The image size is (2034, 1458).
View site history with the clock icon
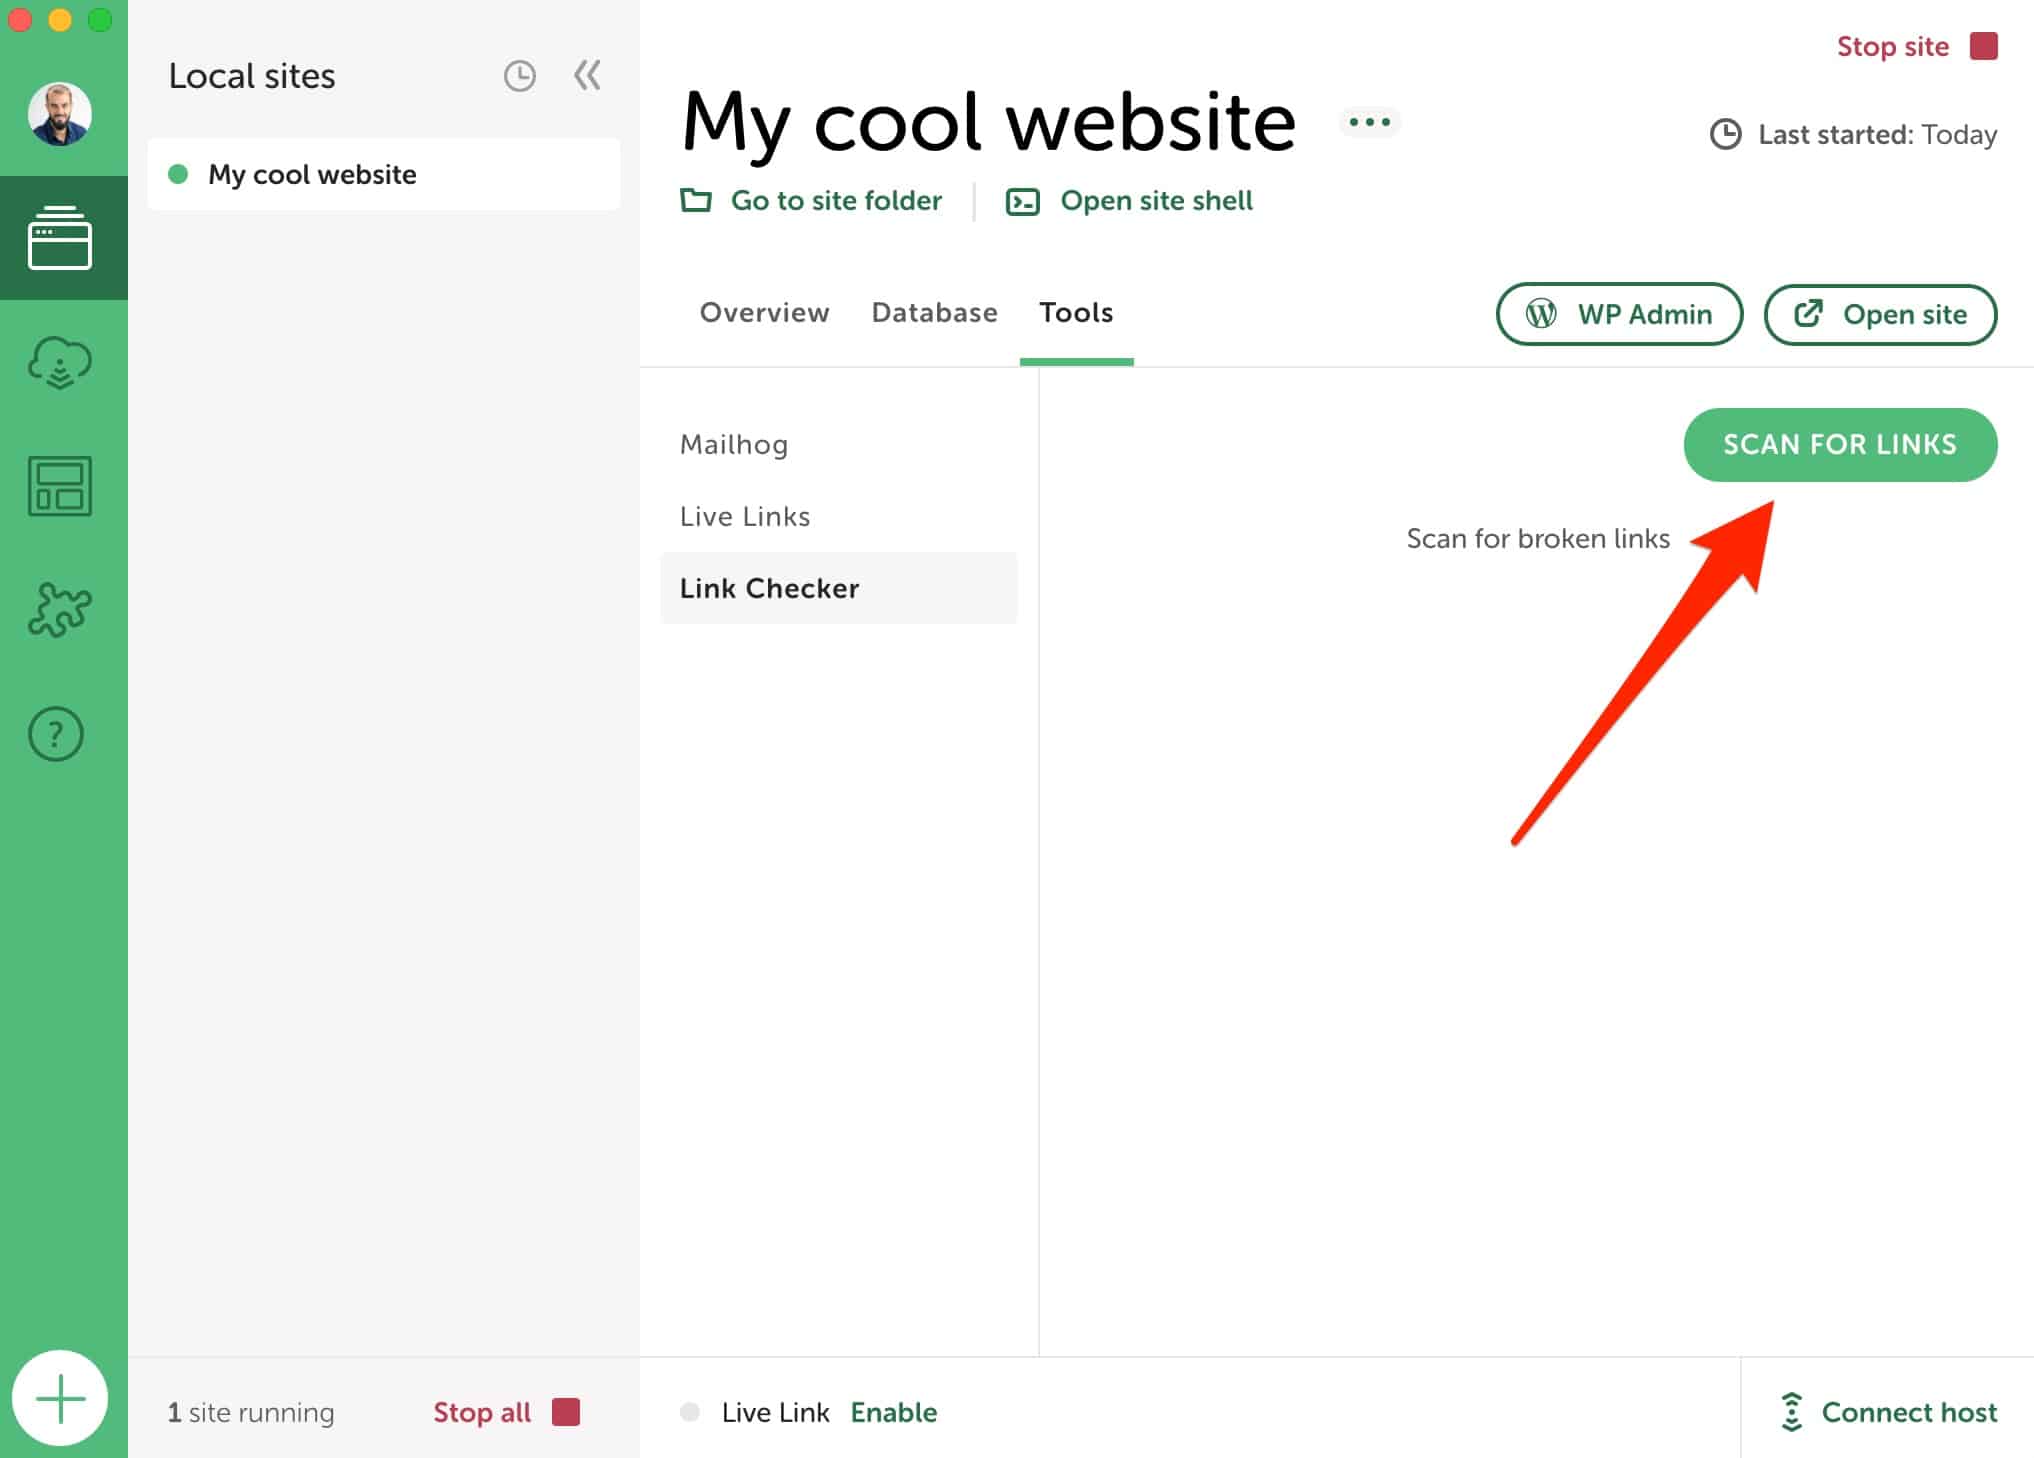pos(519,75)
